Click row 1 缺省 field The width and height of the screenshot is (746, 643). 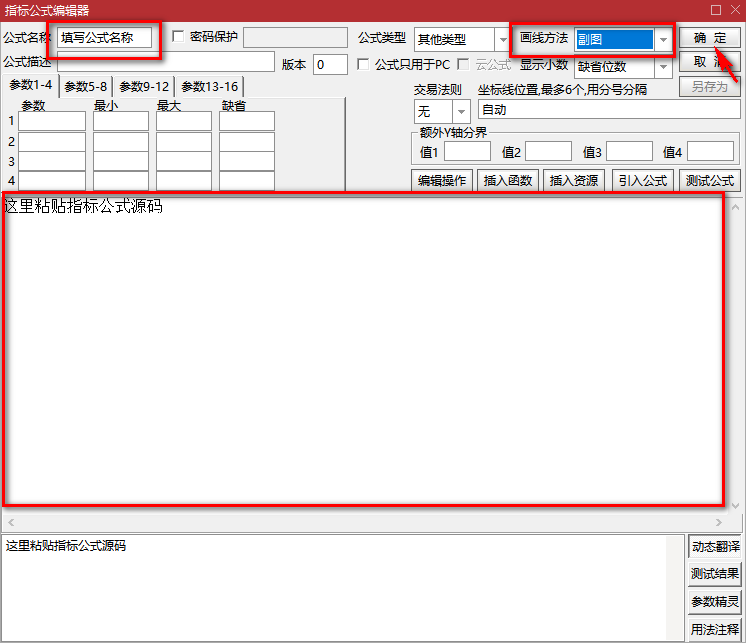click(246, 121)
